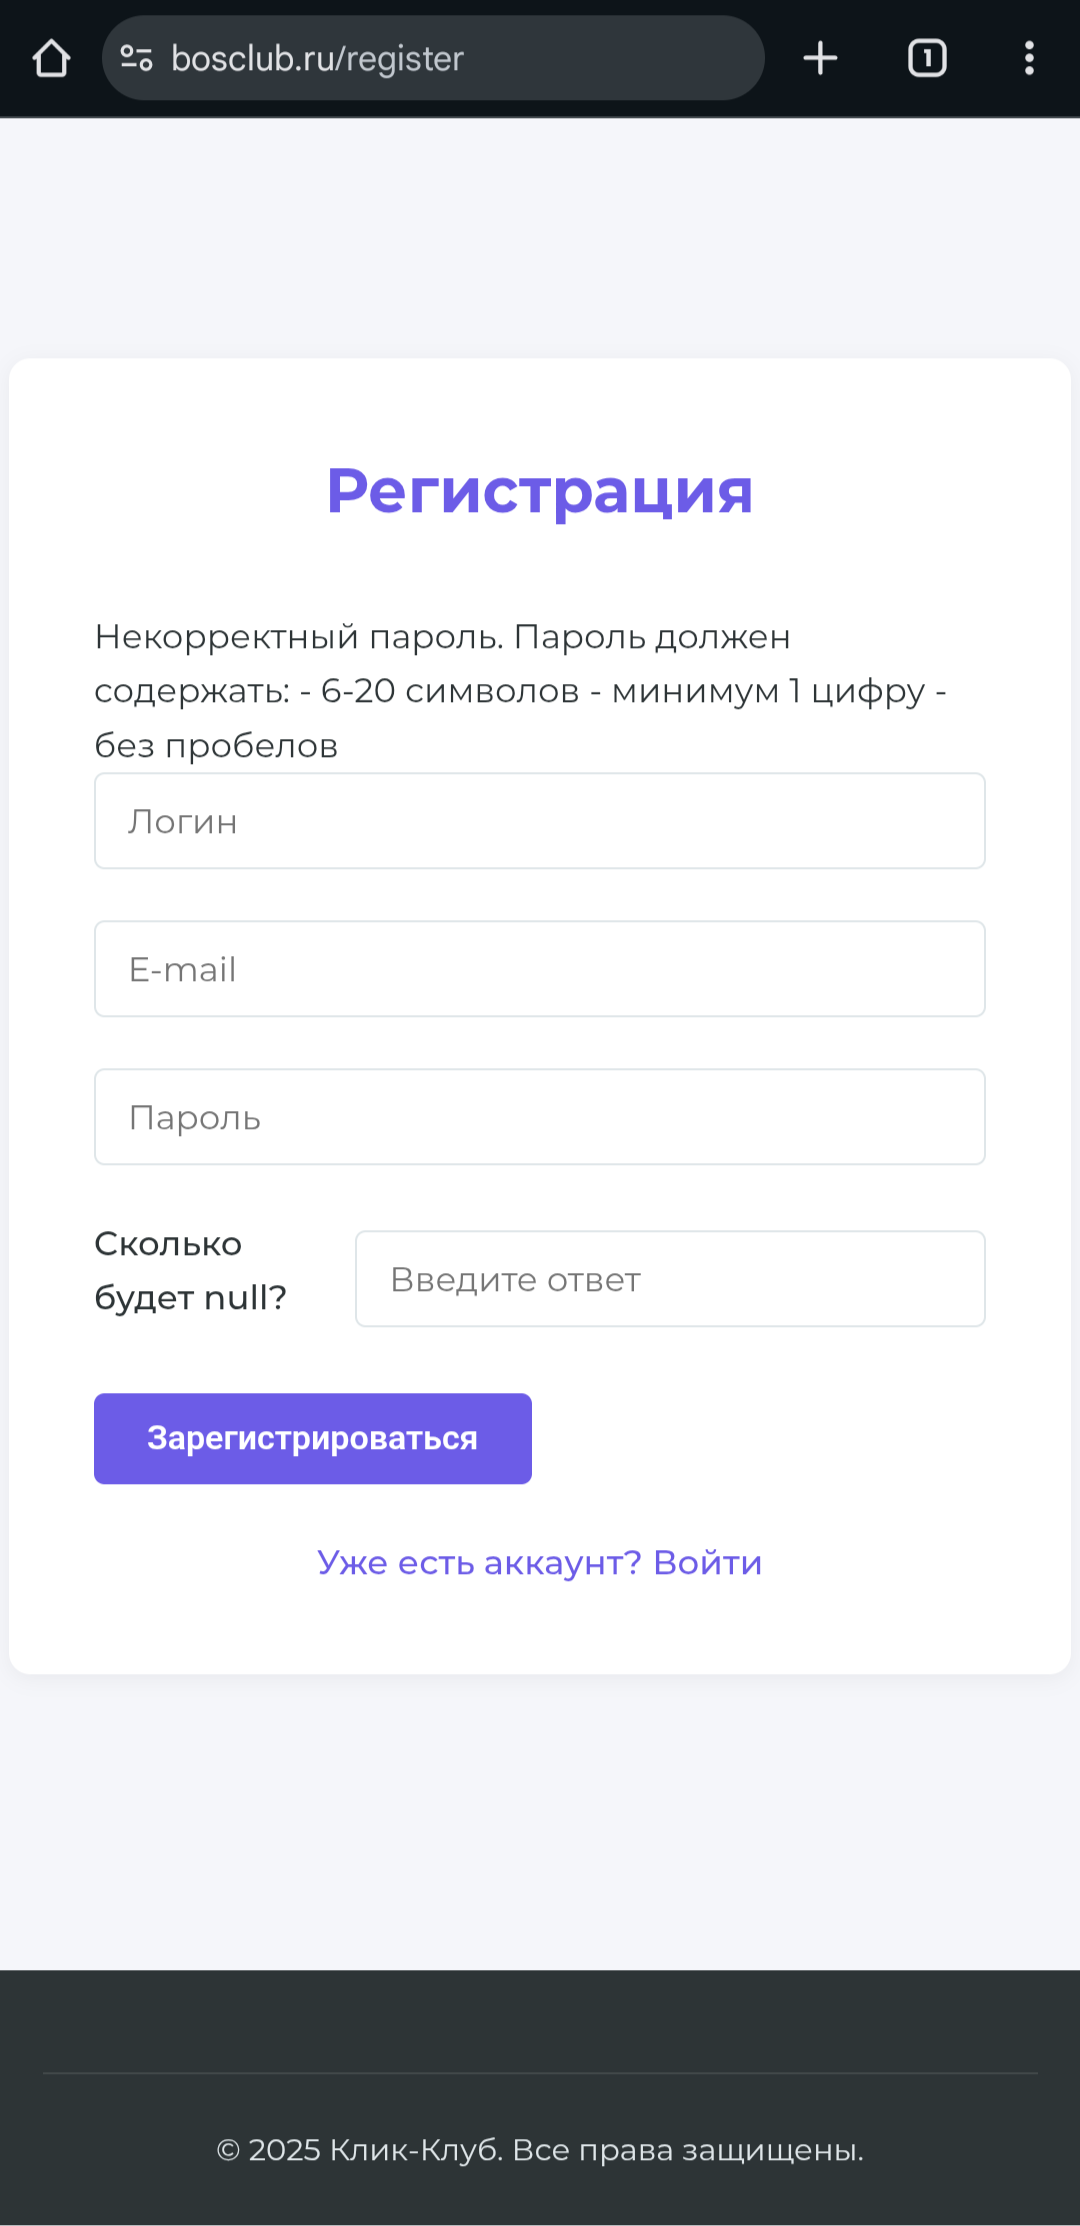Focus the Введите ответ captcha field

tap(670, 1279)
